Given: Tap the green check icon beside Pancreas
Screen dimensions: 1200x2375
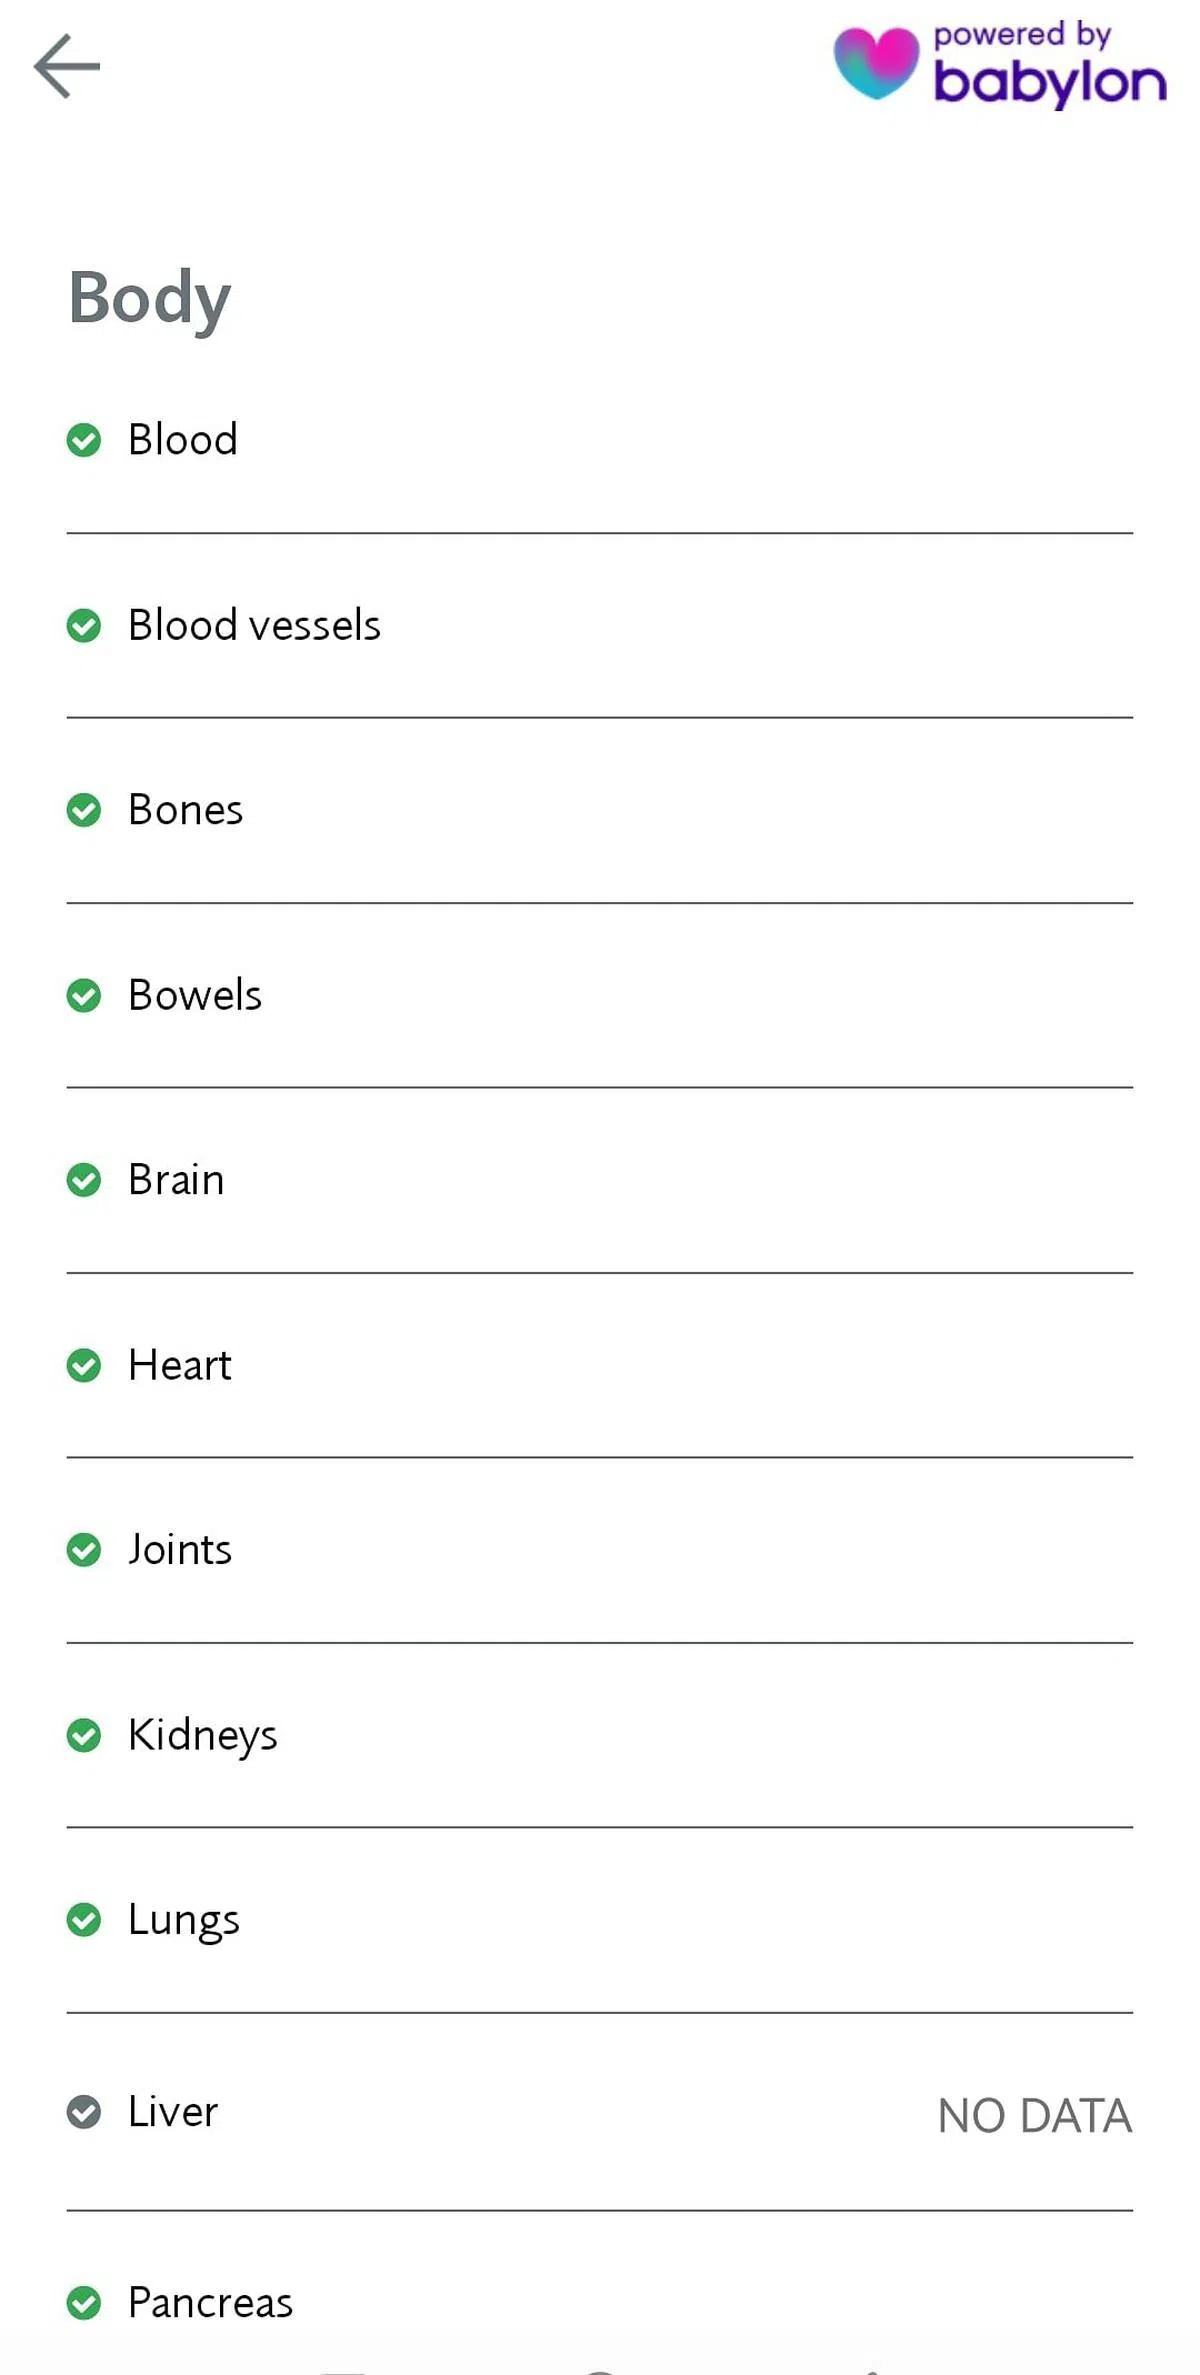Looking at the screenshot, I should pos(84,2302).
